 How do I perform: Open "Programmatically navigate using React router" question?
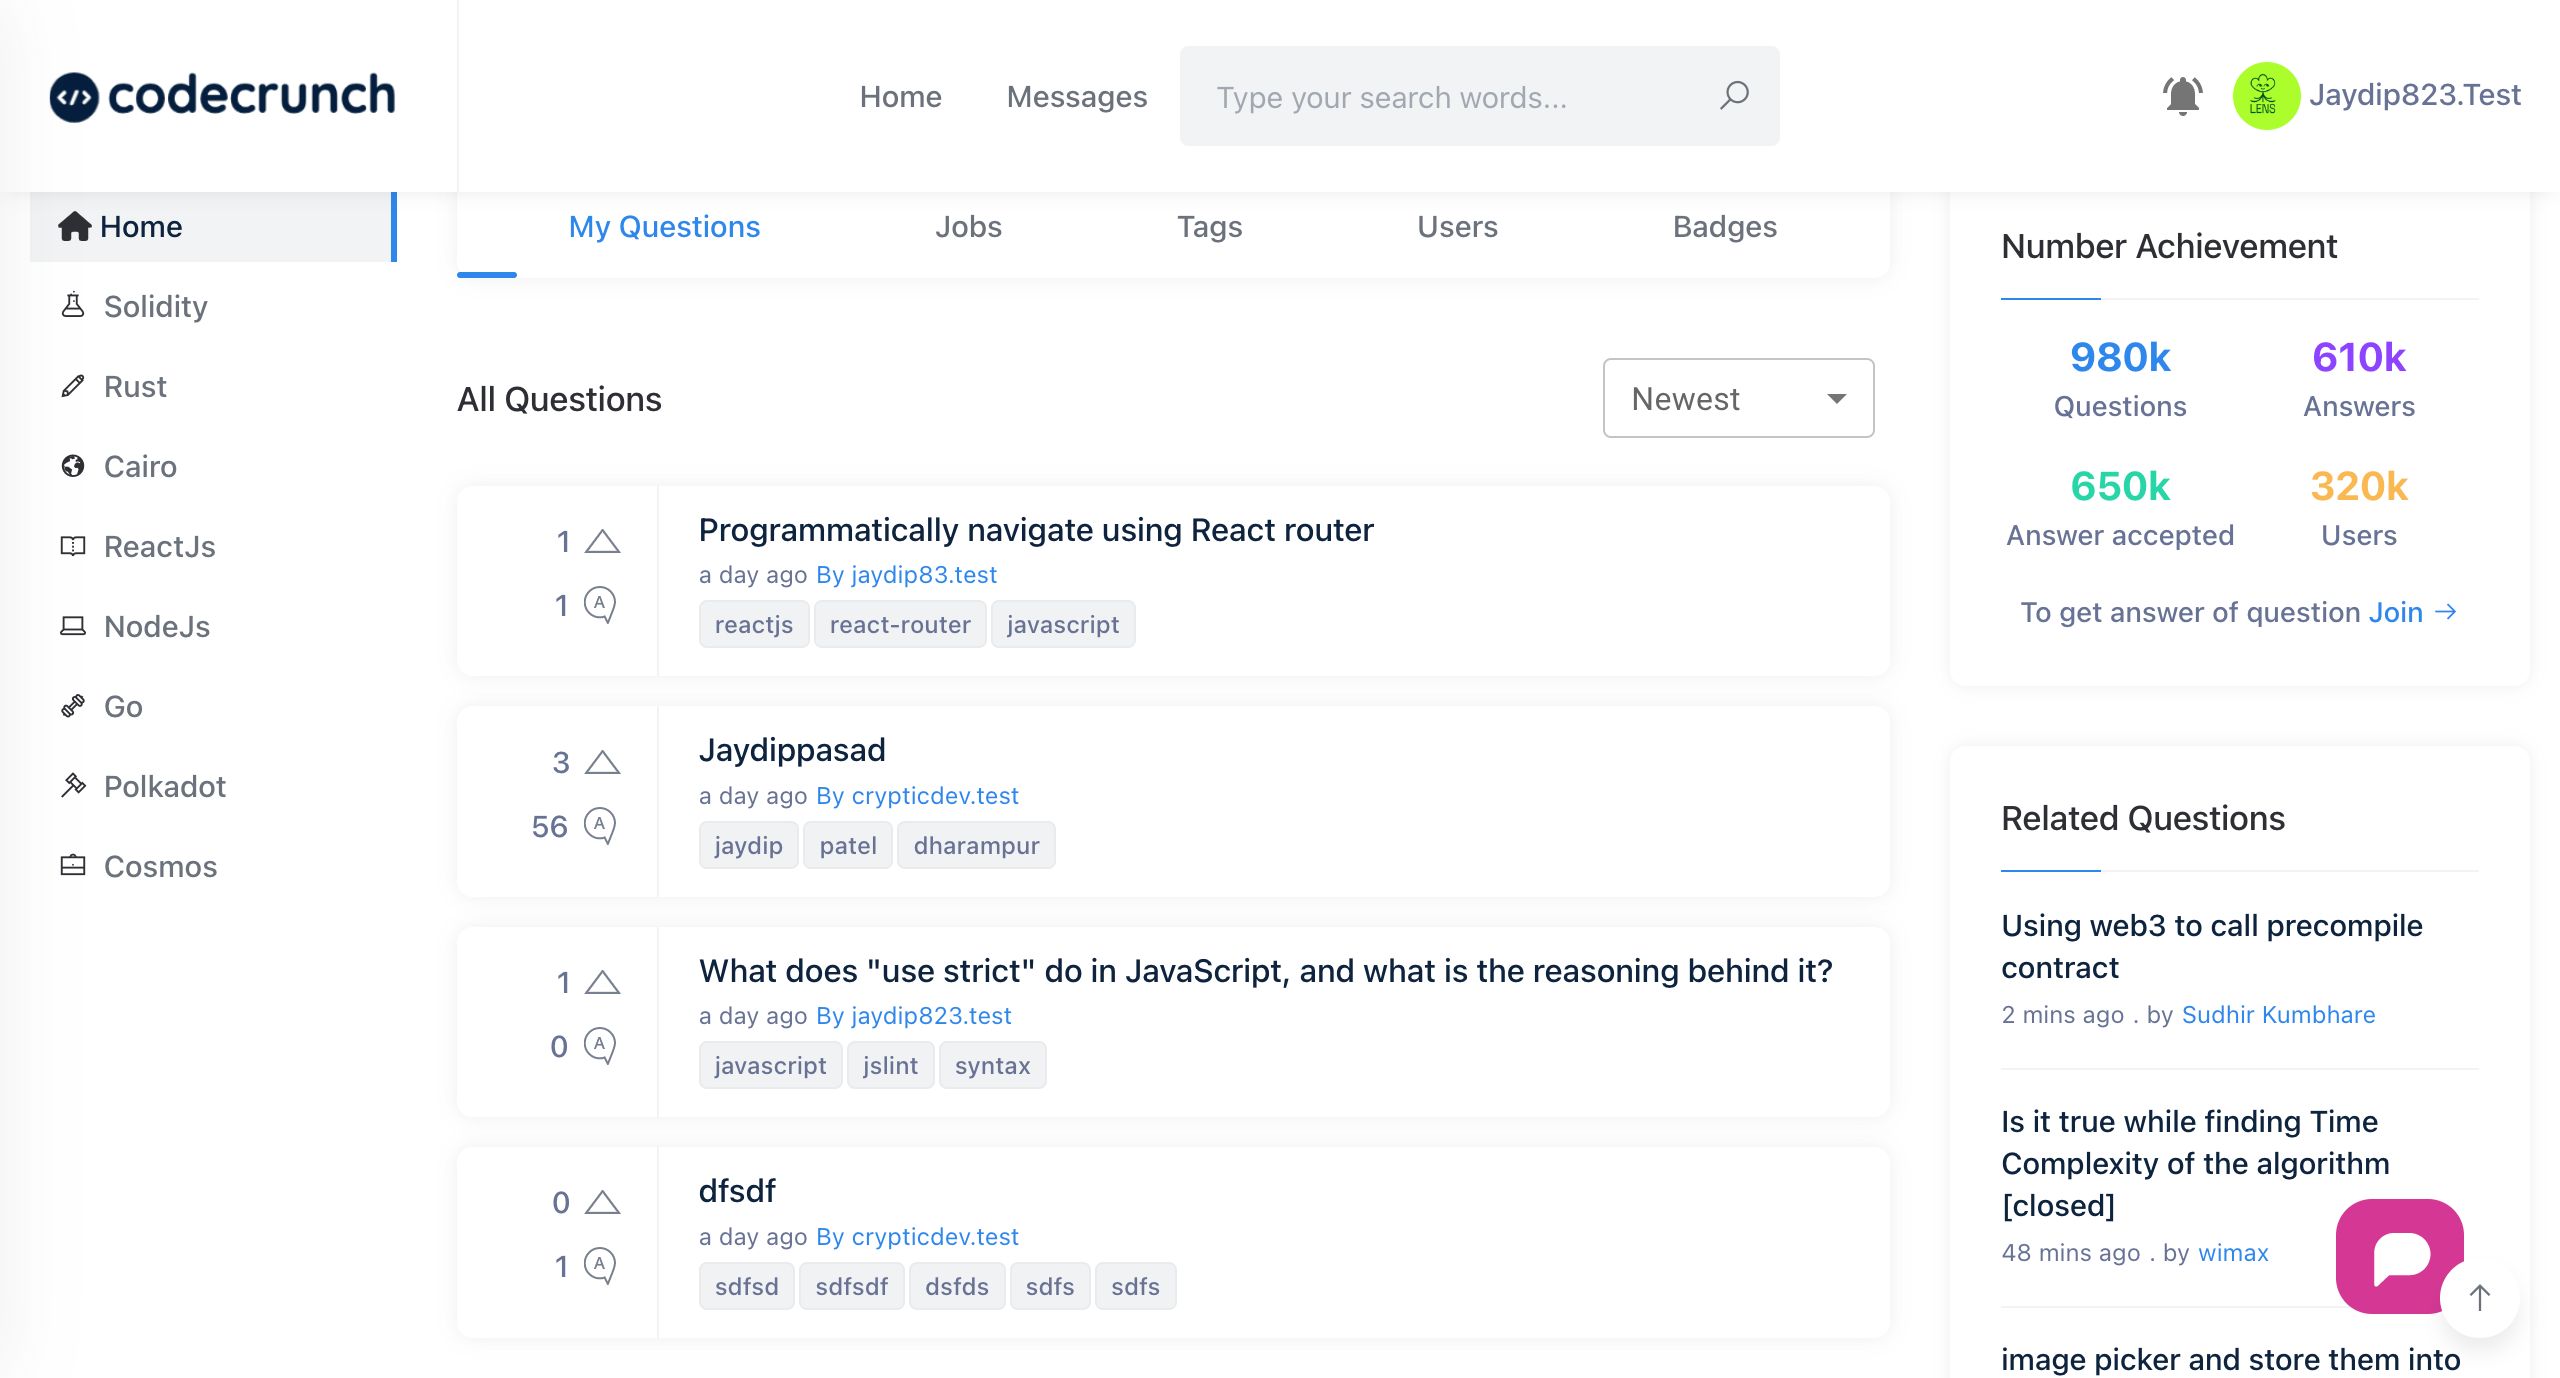(x=1036, y=530)
